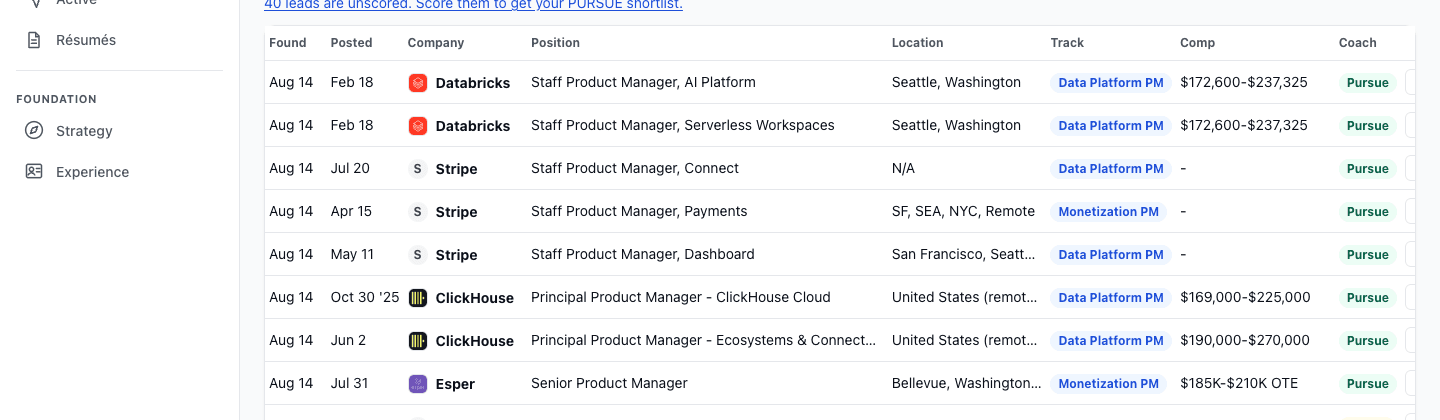This screenshot has height=420, width=1440.
Task: Open Staff Product Manager, Dashboard position
Action: (643, 254)
